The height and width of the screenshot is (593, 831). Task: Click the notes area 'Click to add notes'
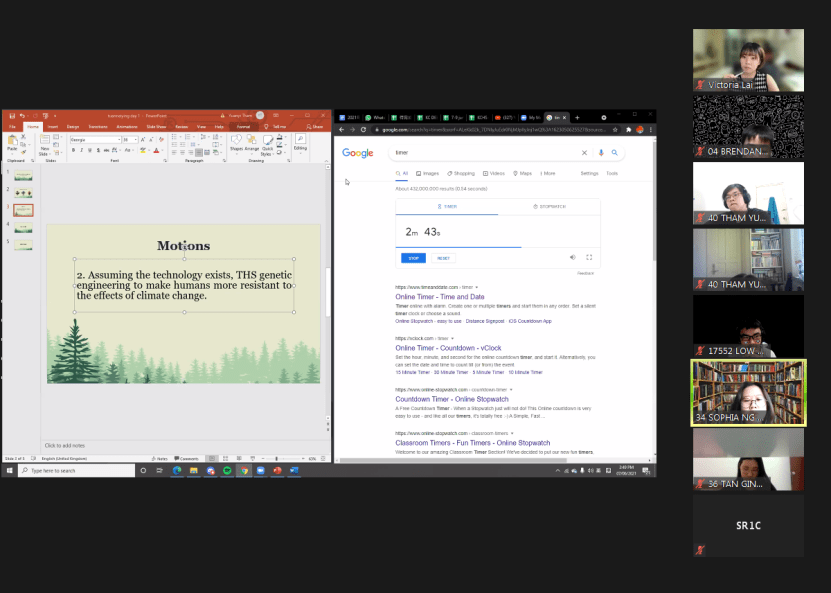click(65, 446)
